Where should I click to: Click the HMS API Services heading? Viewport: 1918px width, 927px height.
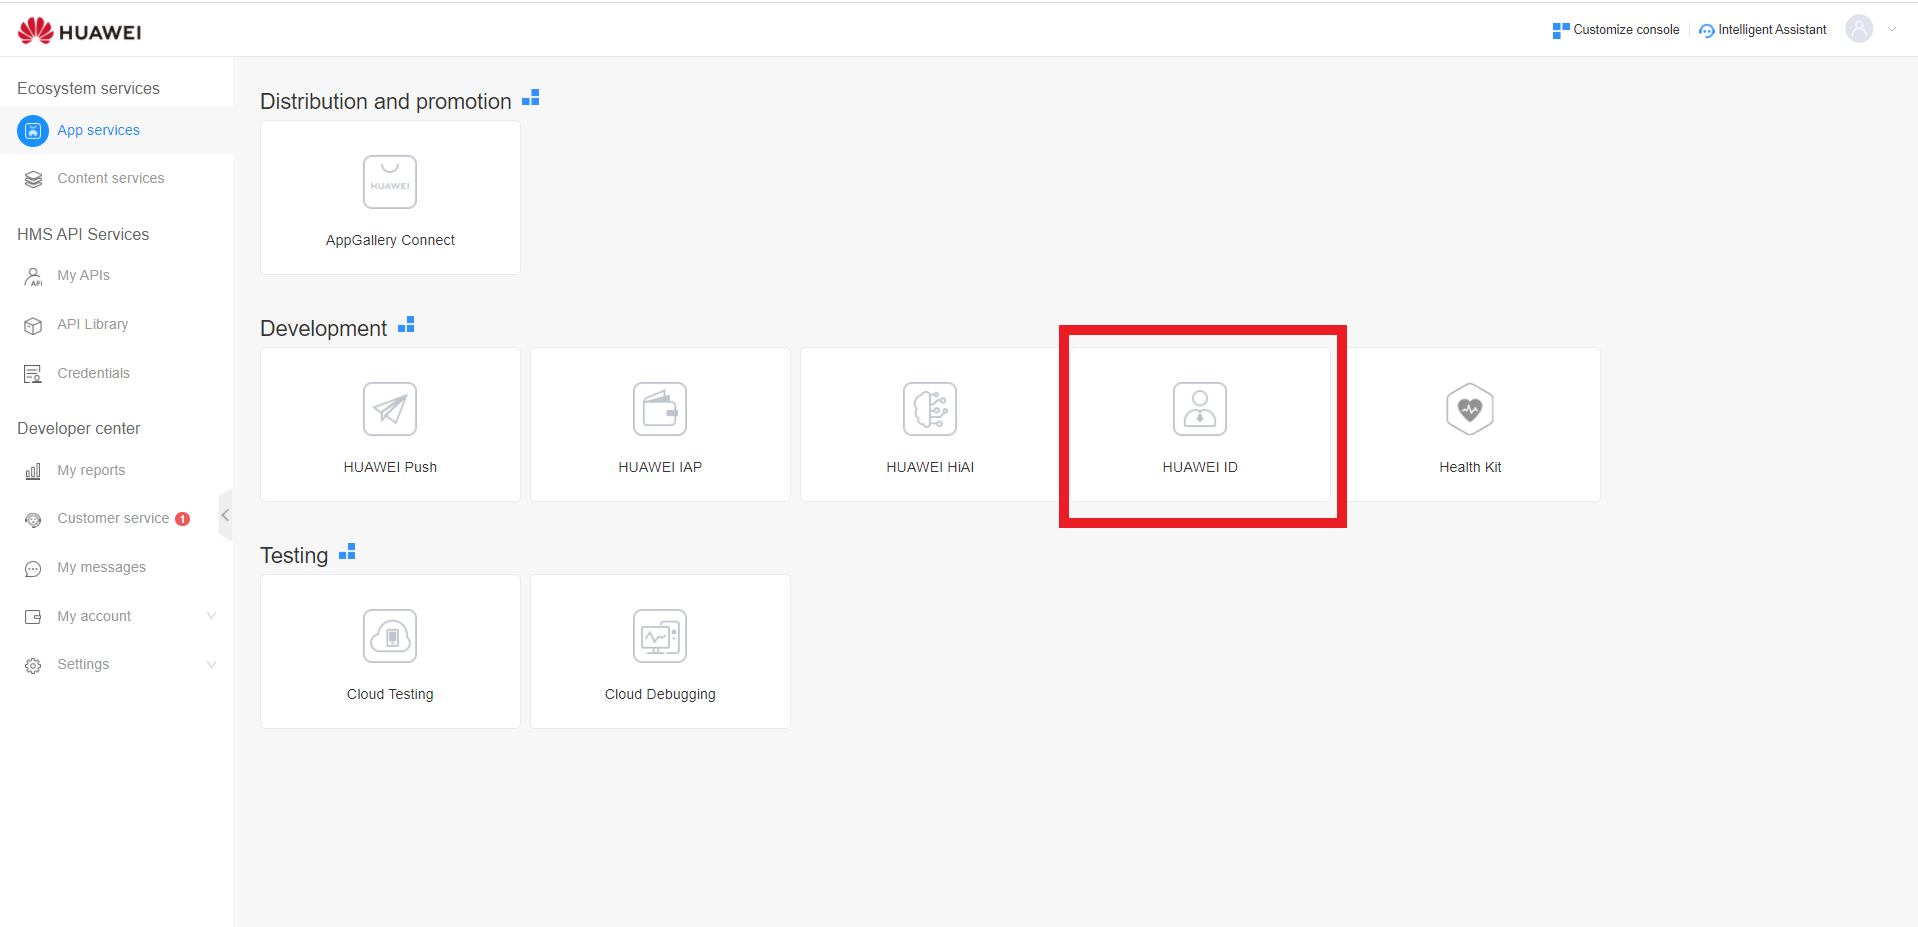coord(83,234)
